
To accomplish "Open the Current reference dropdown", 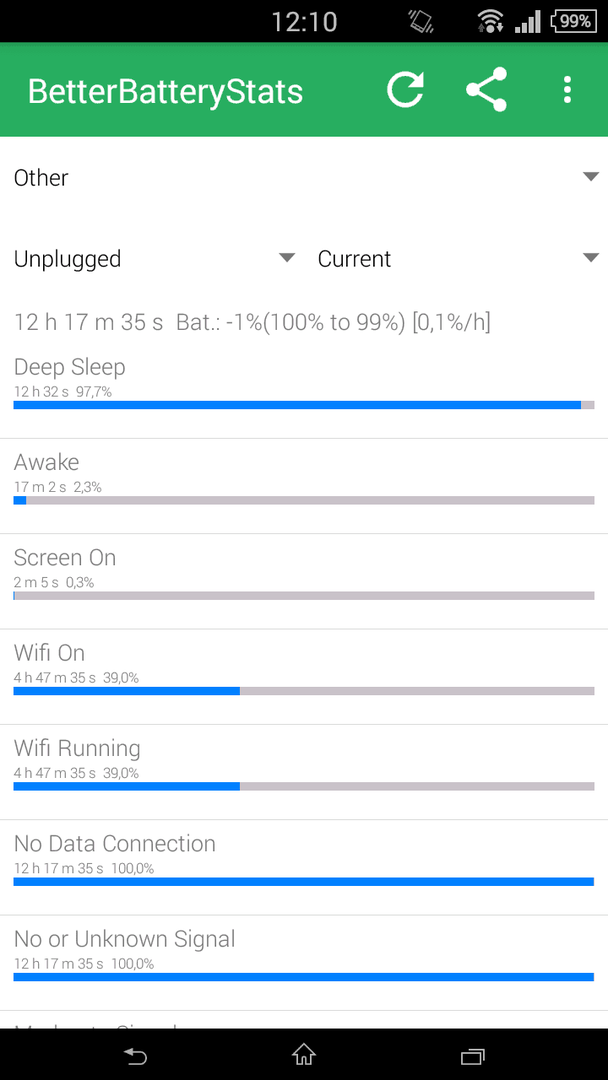I will click(x=457, y=258).
